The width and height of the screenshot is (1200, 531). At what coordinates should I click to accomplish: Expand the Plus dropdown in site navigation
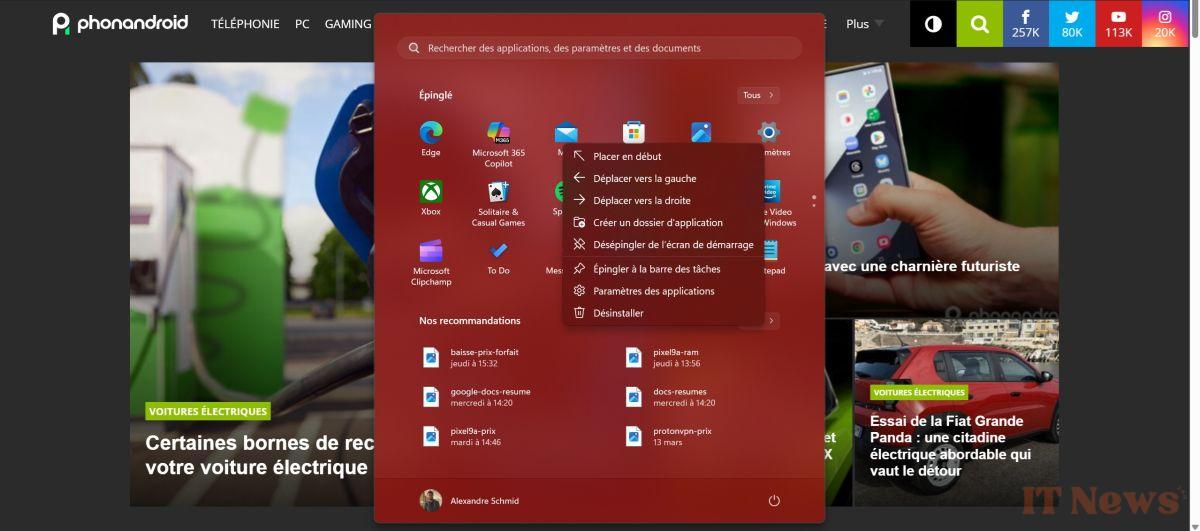(865, 23)
